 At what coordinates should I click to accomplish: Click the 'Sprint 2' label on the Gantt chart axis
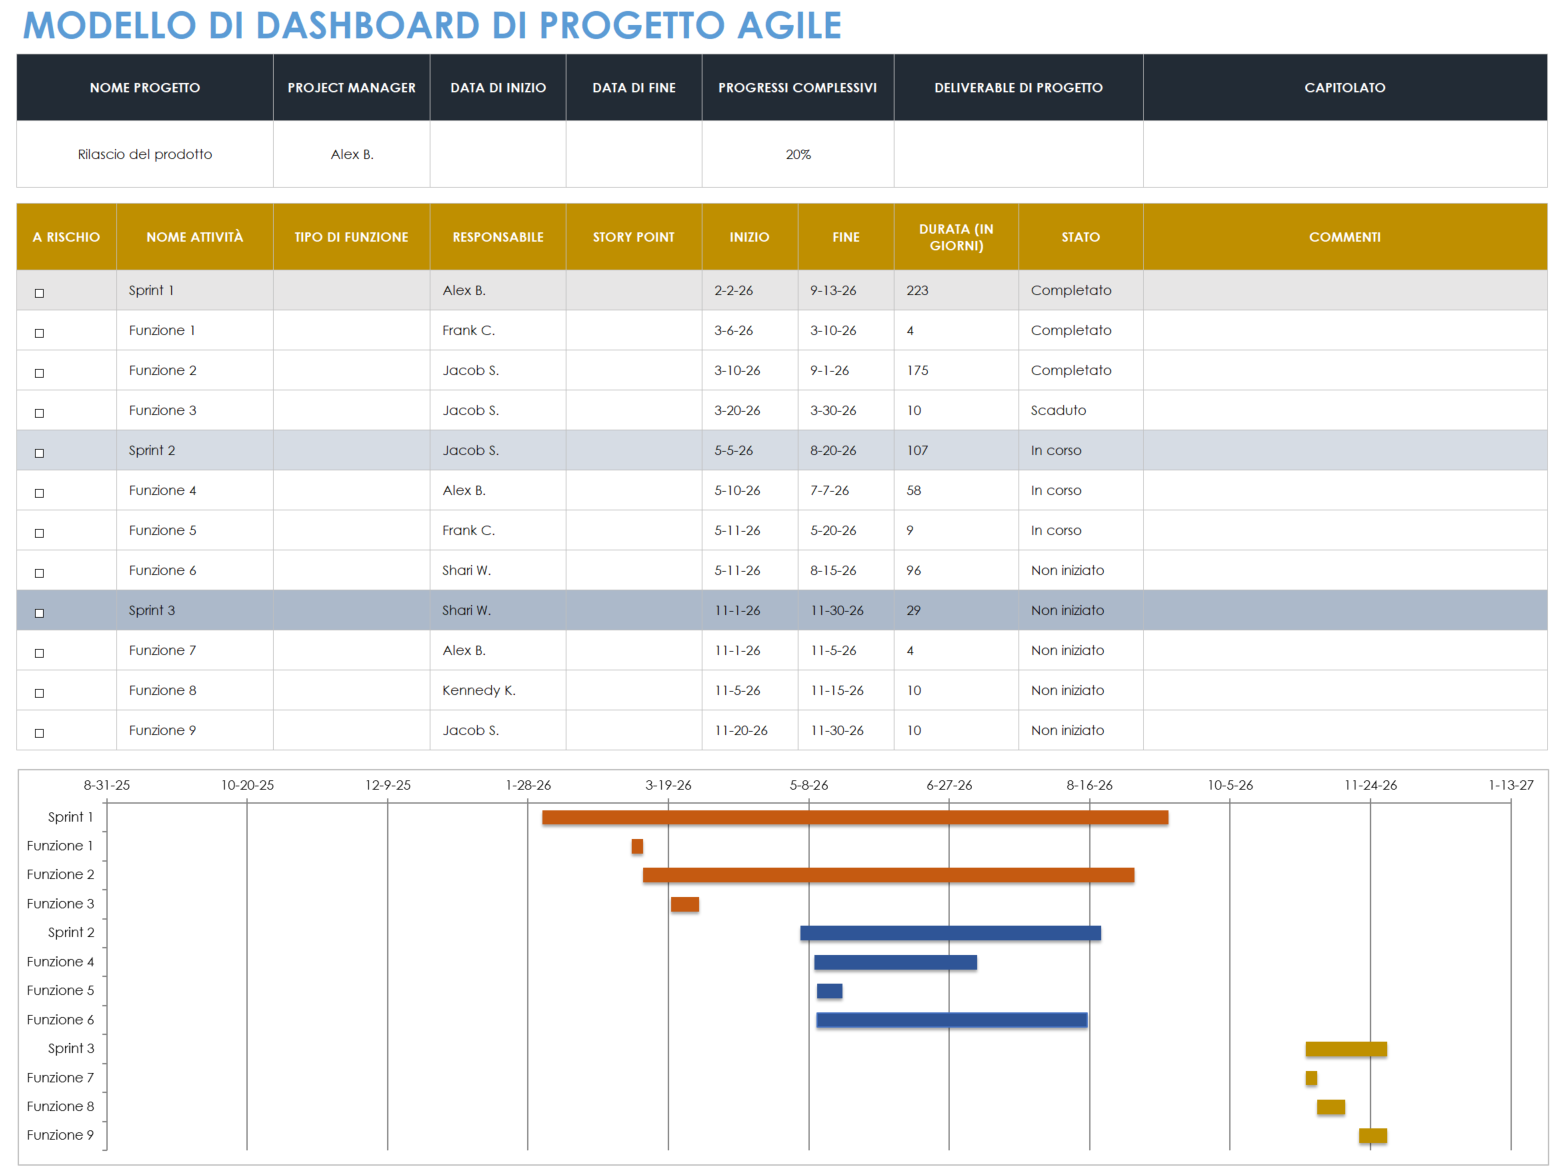[71, 932]
